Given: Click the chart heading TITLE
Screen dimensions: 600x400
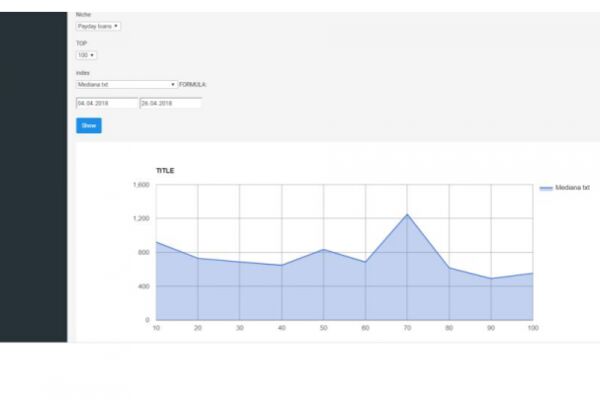Looking at the screenshot, I should 165,171.
